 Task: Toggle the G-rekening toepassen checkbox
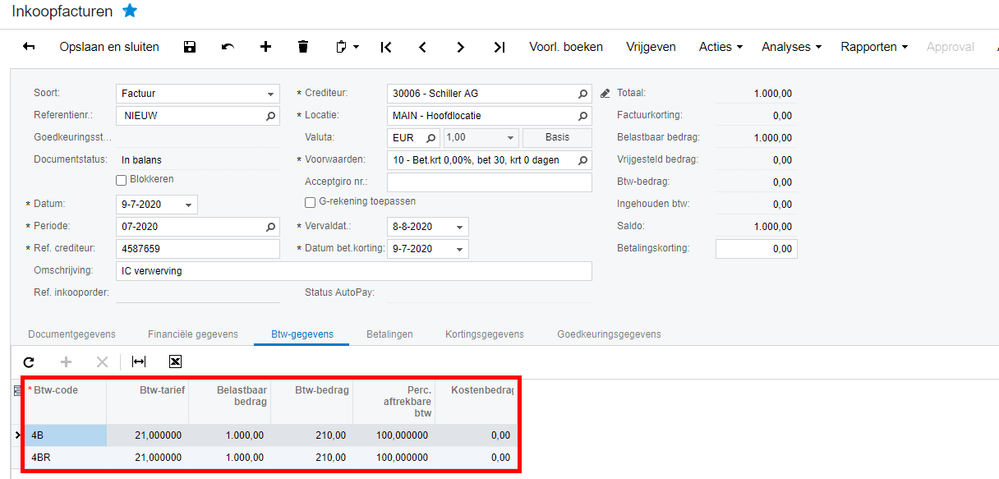point(310,202)
